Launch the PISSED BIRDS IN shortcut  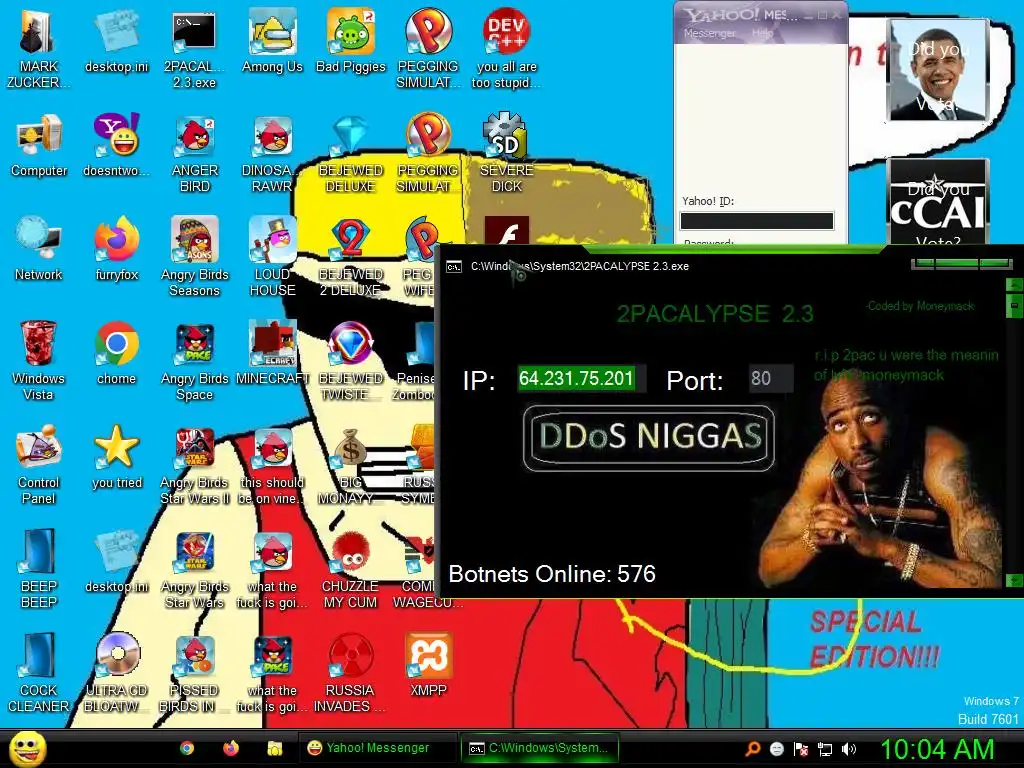(x=194, y=673)
